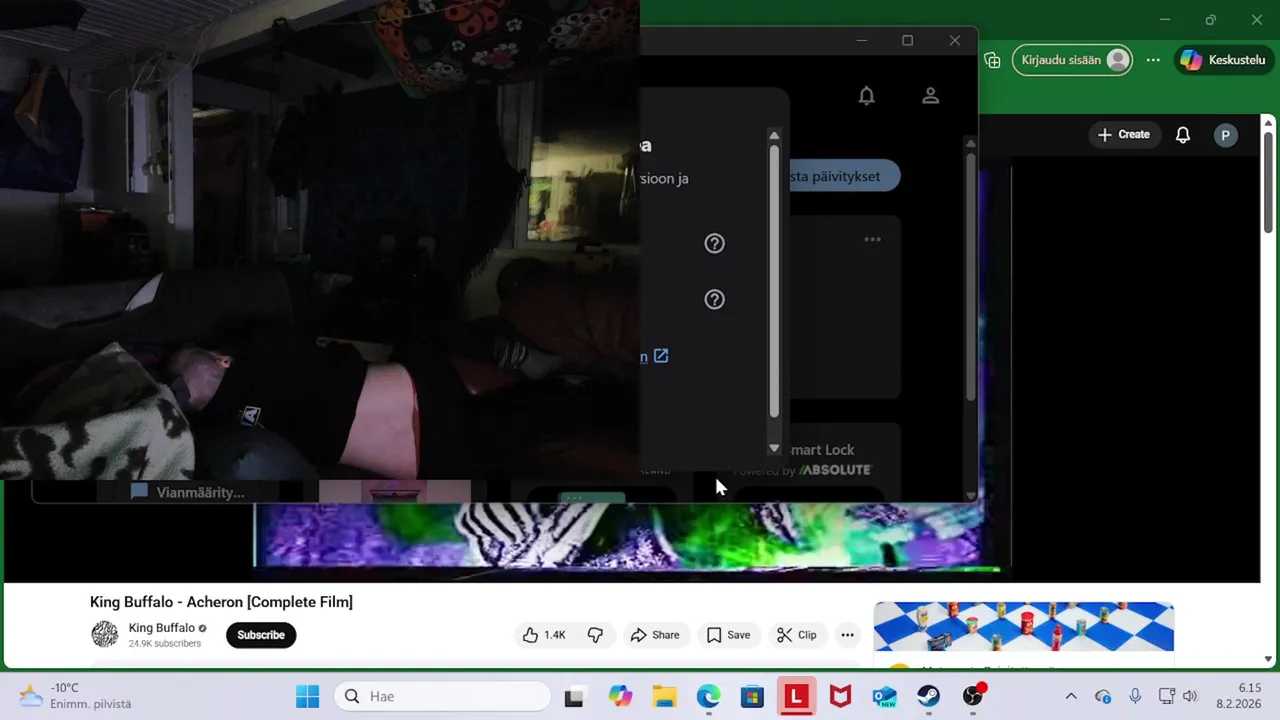
Task: Open three-dot menu on dark card
Action: pos(872,240)
